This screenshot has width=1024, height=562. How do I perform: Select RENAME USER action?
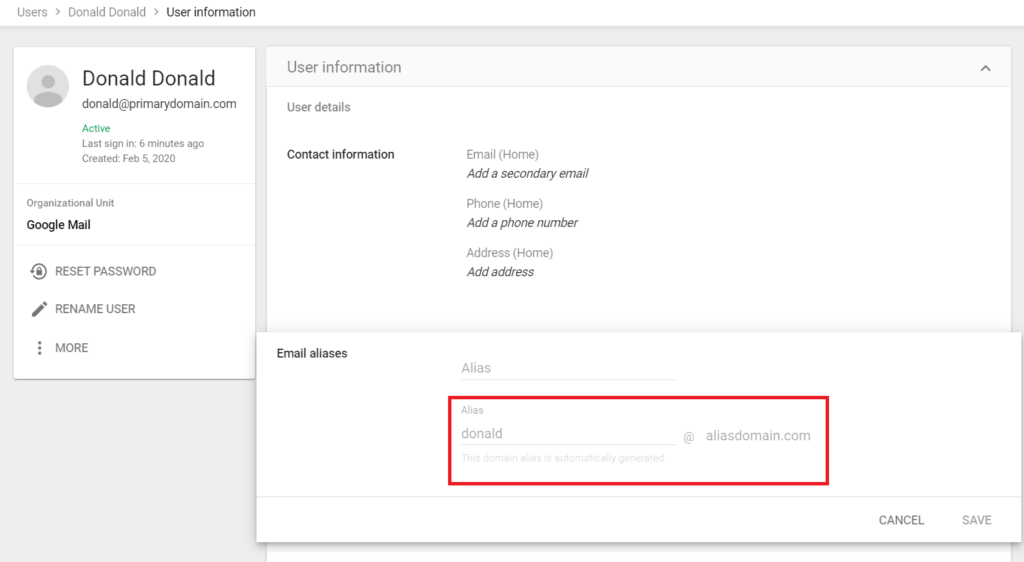95,309
